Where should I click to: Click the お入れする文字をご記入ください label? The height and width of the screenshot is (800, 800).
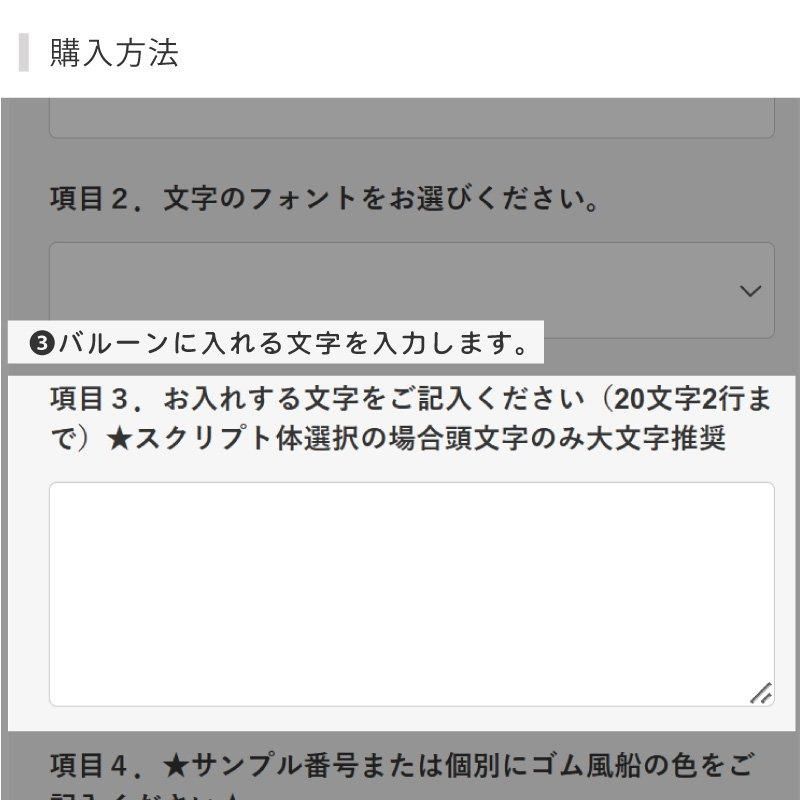382,400
